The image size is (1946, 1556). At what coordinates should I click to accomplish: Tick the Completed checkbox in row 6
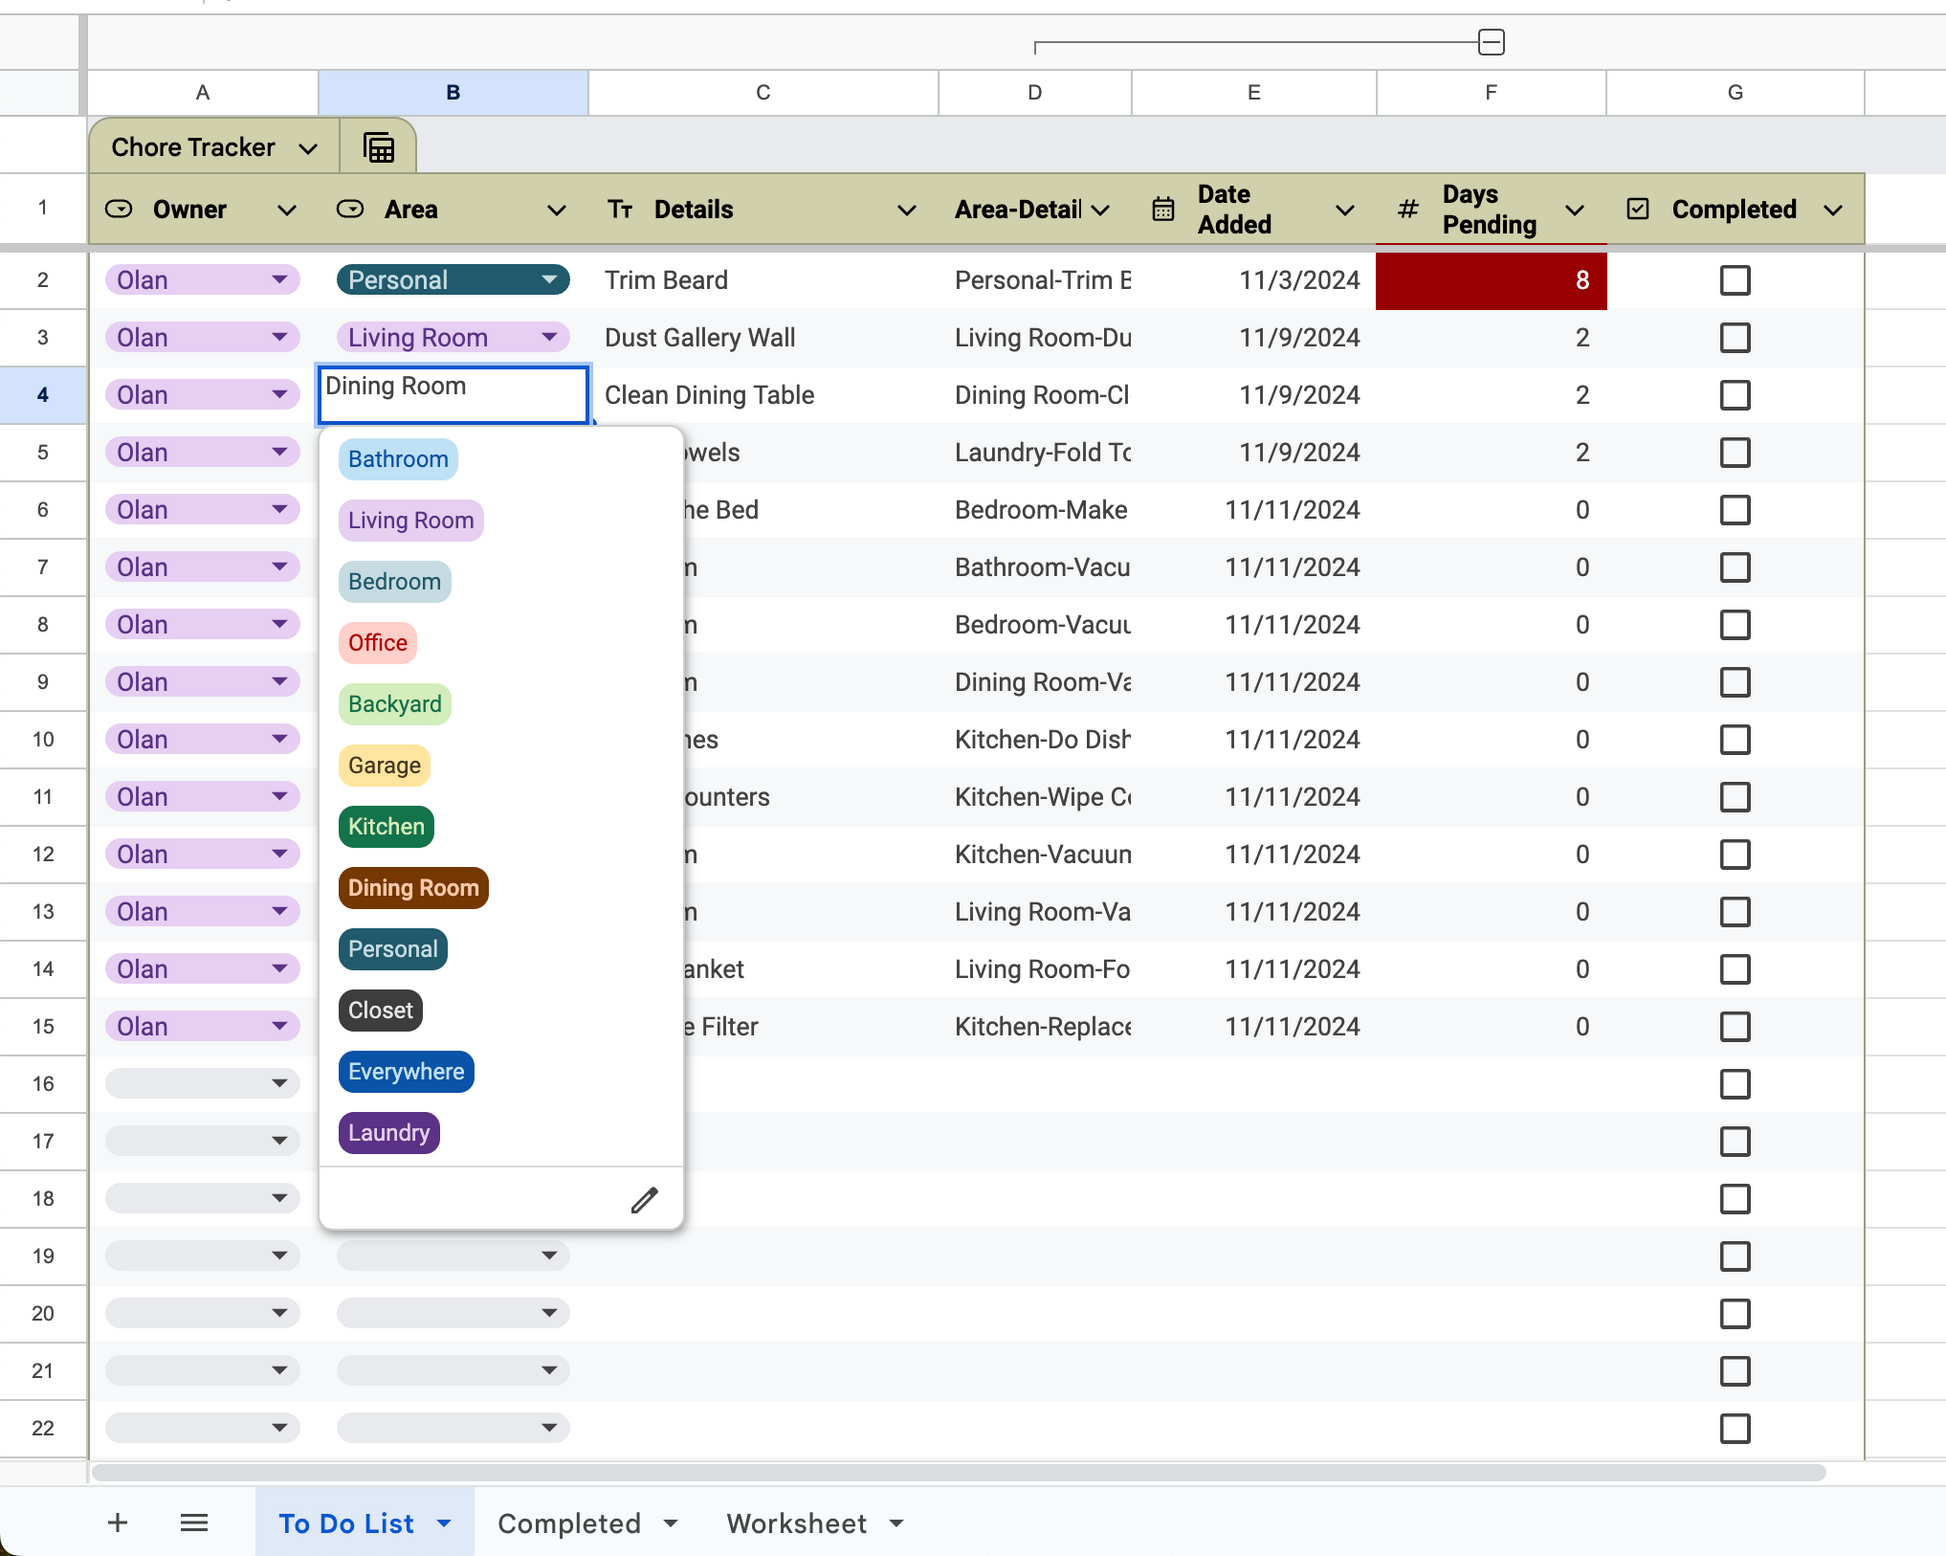(1734, 510)
